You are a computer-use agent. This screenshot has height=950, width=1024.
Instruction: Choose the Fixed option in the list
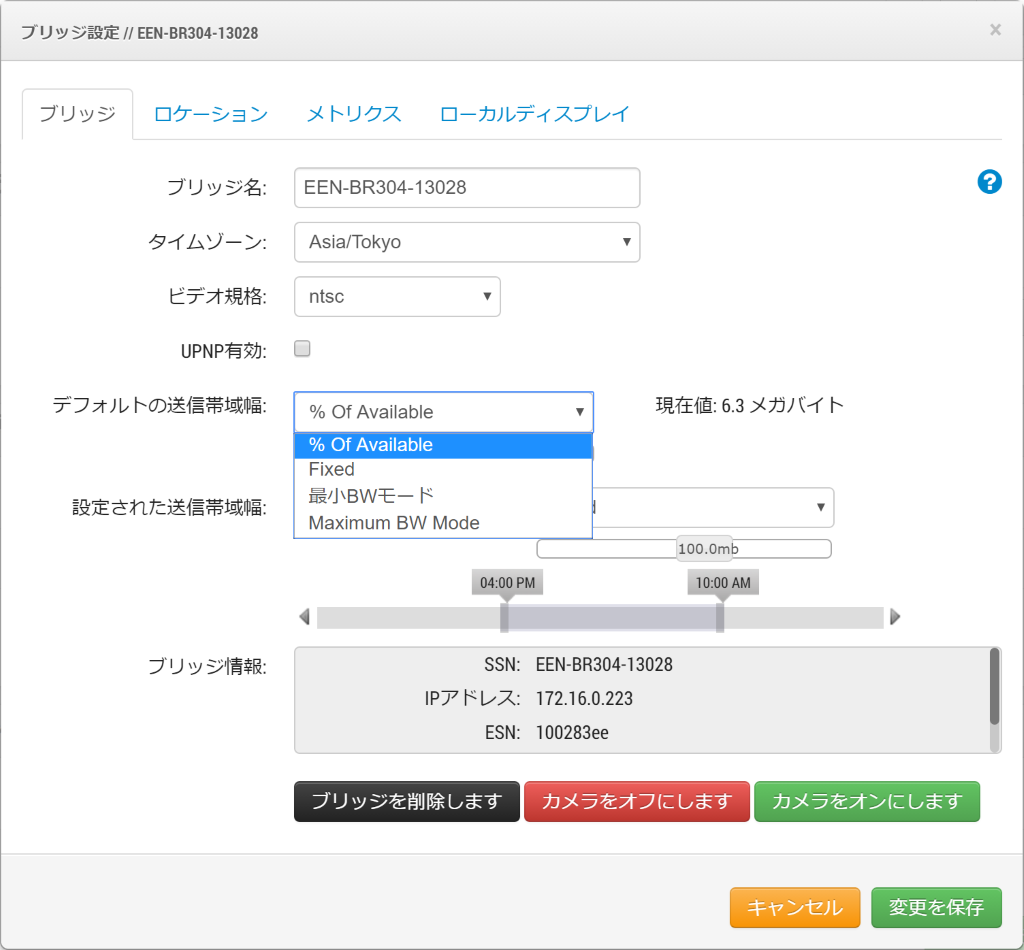332,469
